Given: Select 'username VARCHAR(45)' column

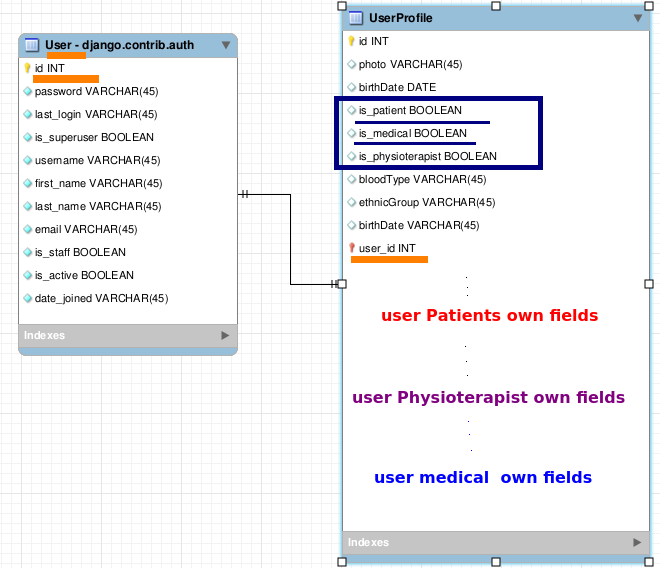Looking at the screenshot, I should (x=98, y=160).
